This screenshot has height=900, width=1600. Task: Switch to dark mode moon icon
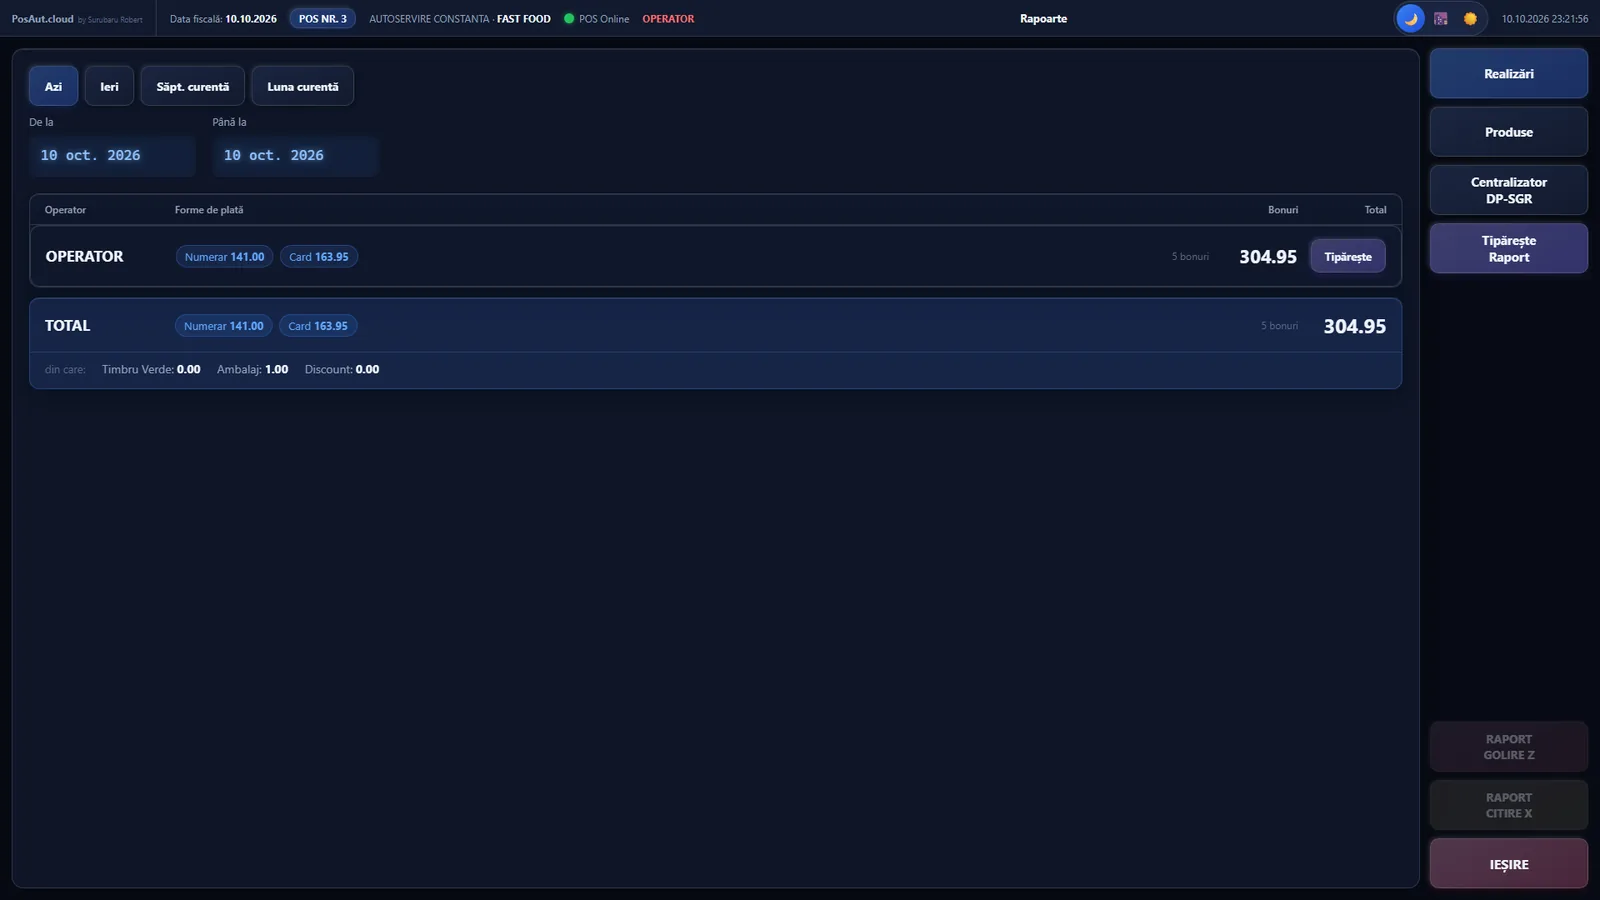point(1410,19)
